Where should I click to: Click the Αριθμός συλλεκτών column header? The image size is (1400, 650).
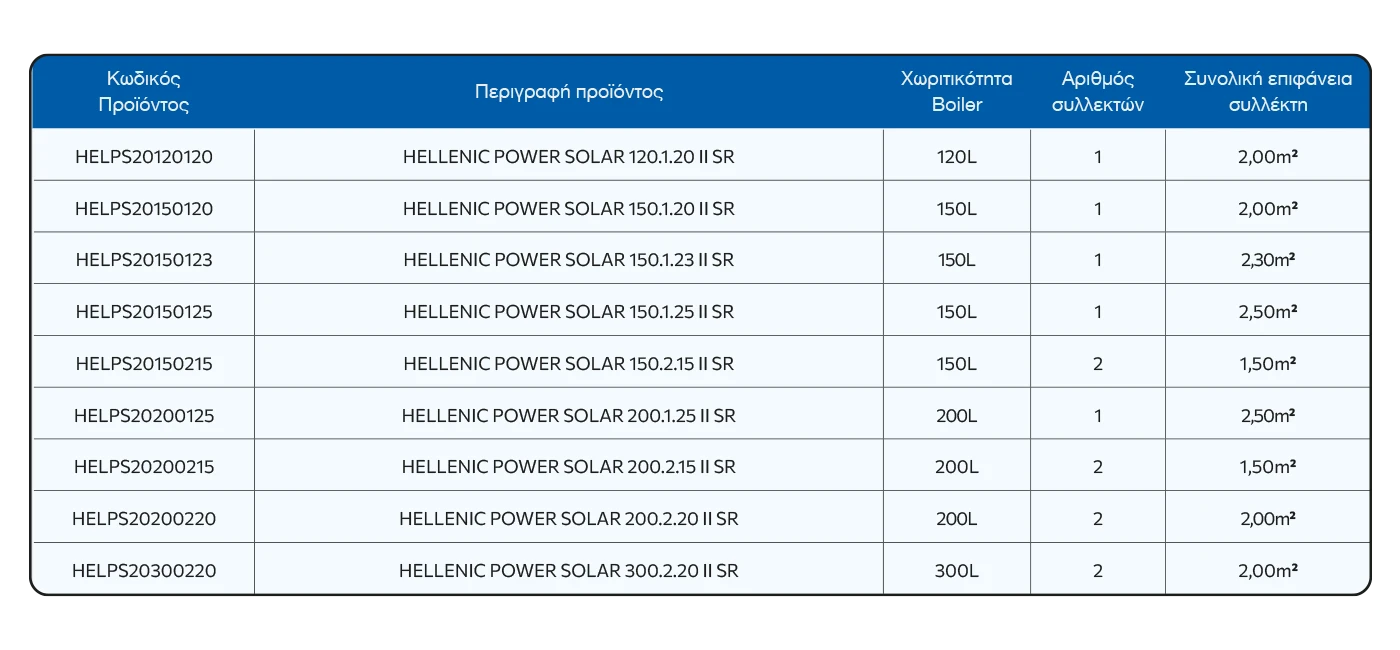(1097, 92)
